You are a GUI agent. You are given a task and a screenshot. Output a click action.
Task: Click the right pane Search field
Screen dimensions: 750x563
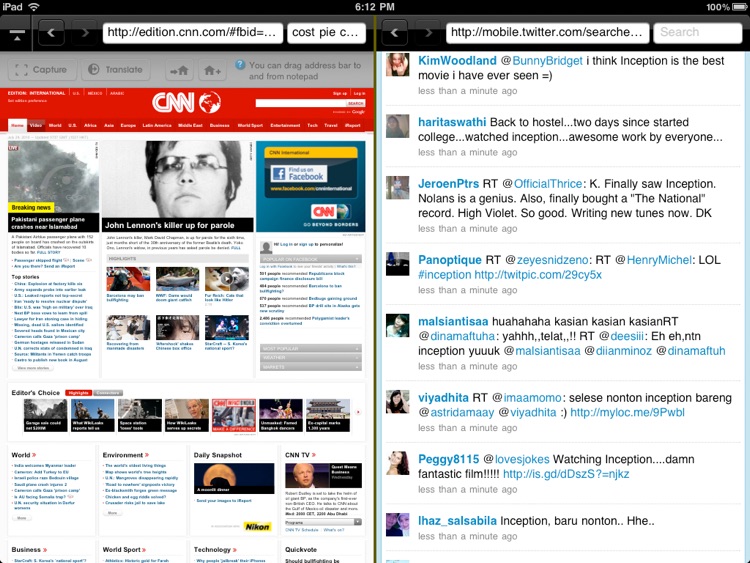(697, 33)
